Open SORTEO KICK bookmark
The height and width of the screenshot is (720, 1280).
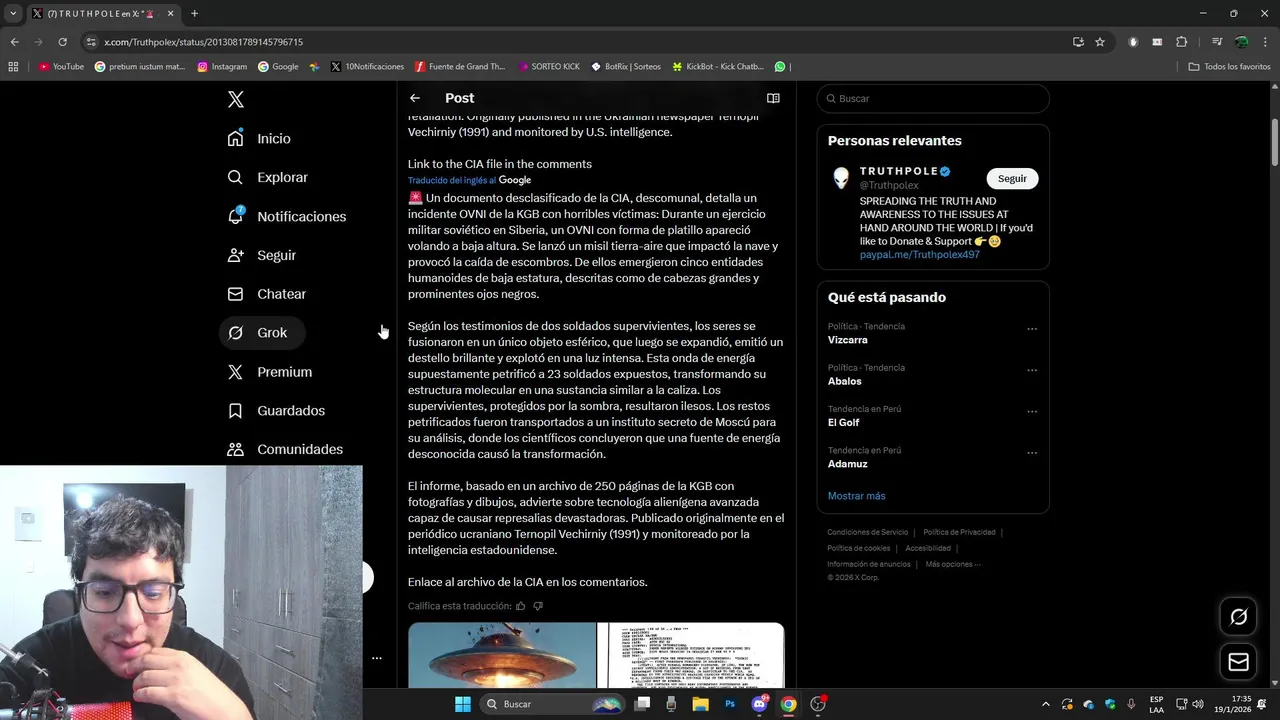549,67
